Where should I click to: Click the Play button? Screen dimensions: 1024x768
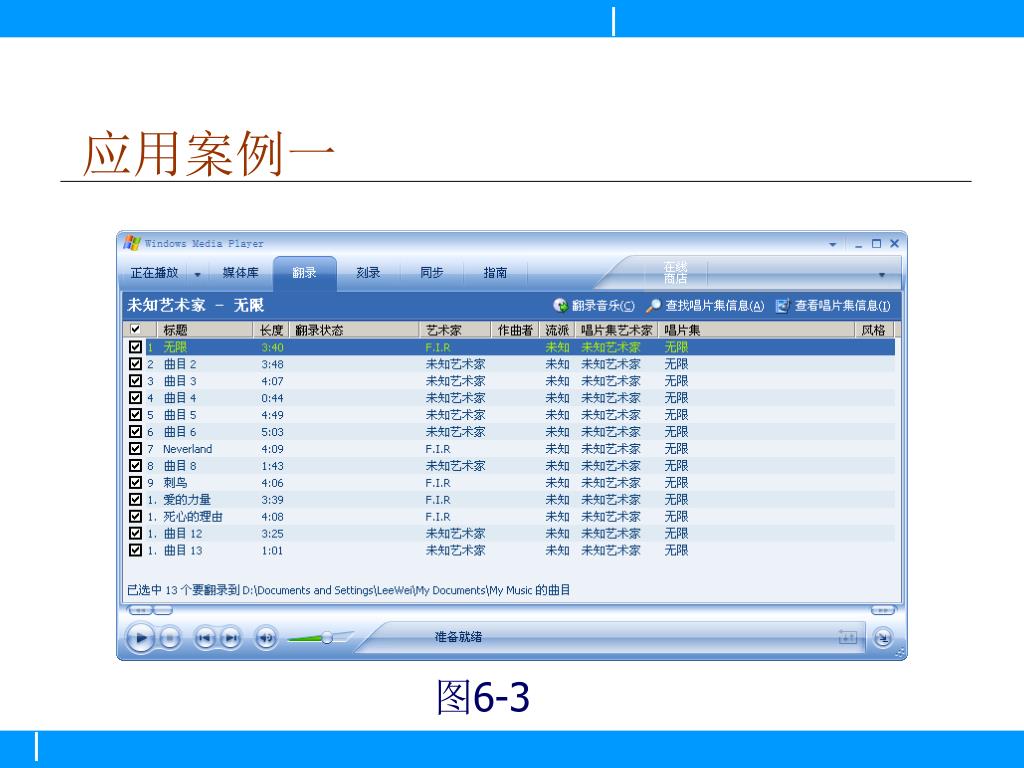[140, 637]
